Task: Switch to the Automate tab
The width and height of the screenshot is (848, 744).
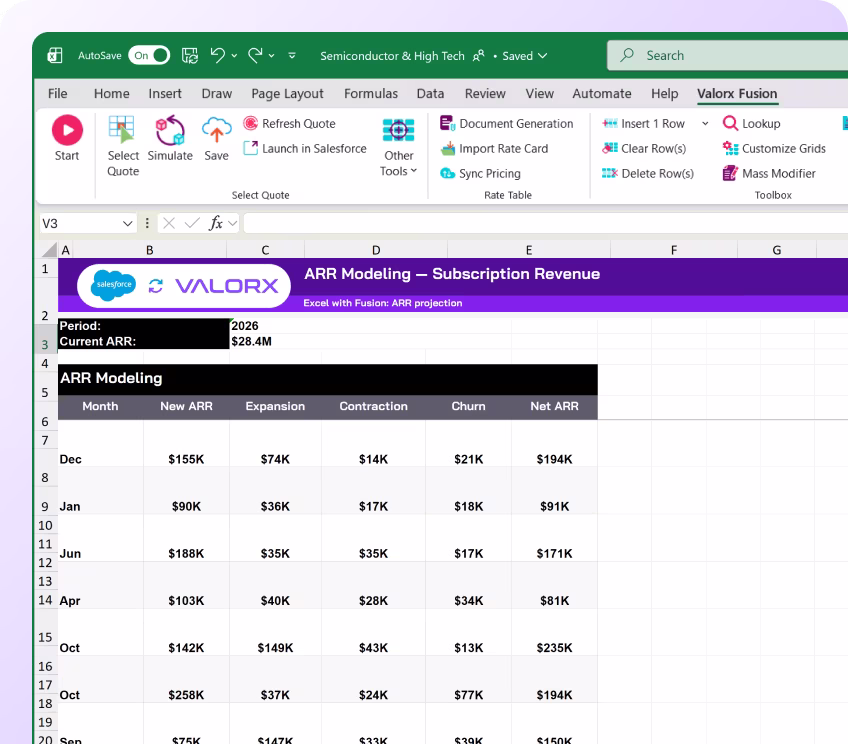Action: pos(601,94)
